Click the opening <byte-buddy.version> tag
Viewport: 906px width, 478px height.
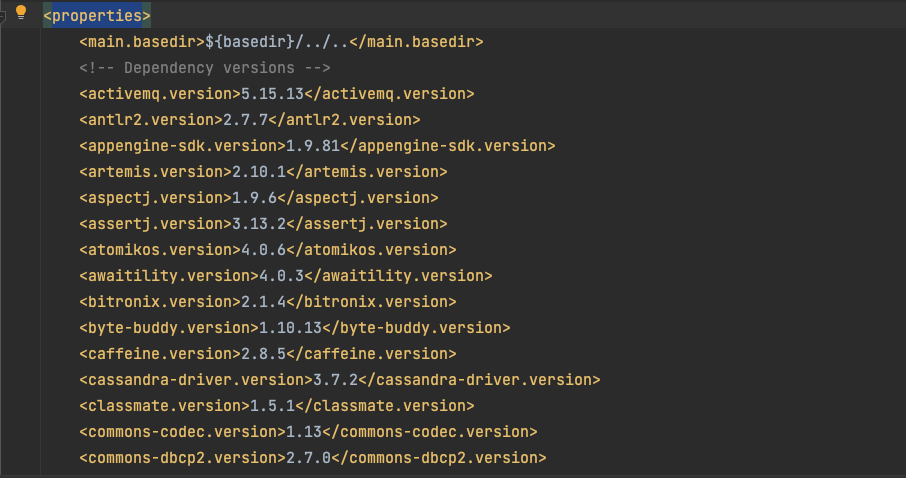click(x=169, y=328)
